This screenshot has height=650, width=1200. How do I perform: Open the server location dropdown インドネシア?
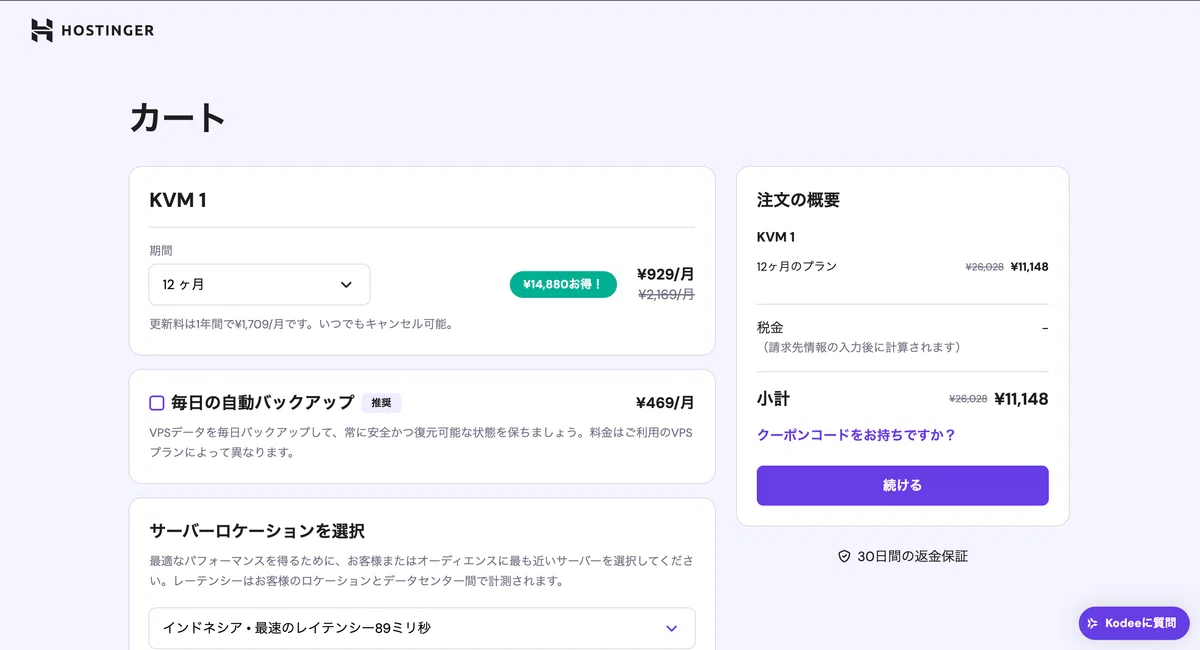[422, 628]
